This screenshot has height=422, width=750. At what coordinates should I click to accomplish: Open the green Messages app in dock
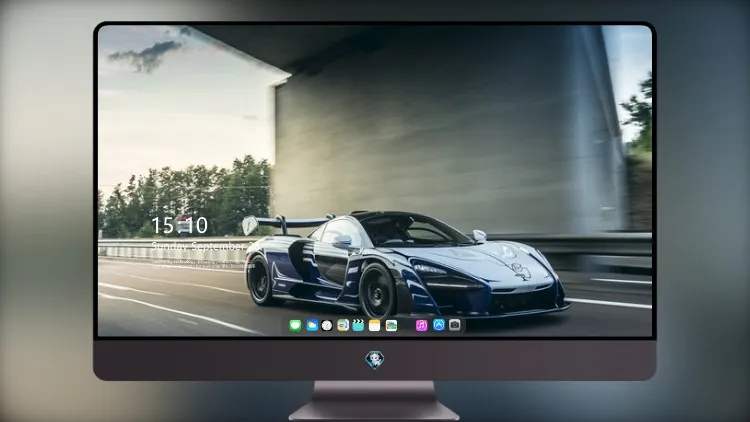point(295,325)
